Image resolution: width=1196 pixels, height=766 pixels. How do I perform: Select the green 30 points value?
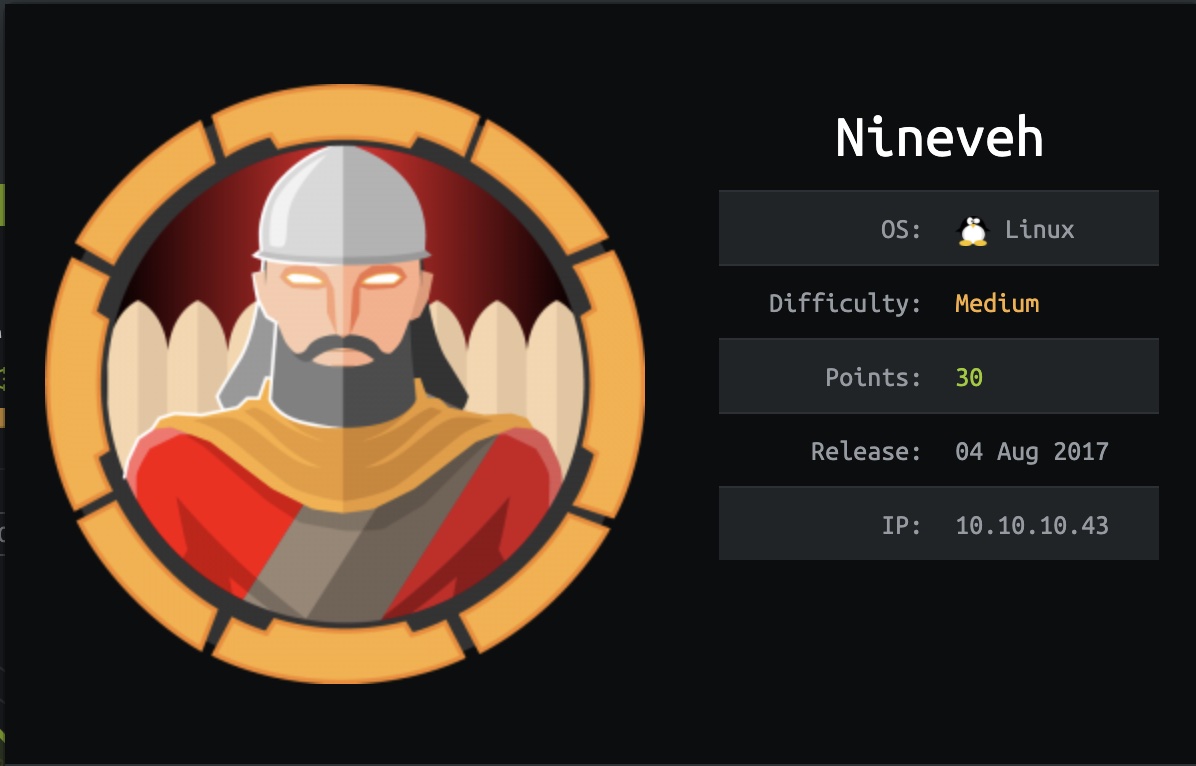(x=969, y=378)
